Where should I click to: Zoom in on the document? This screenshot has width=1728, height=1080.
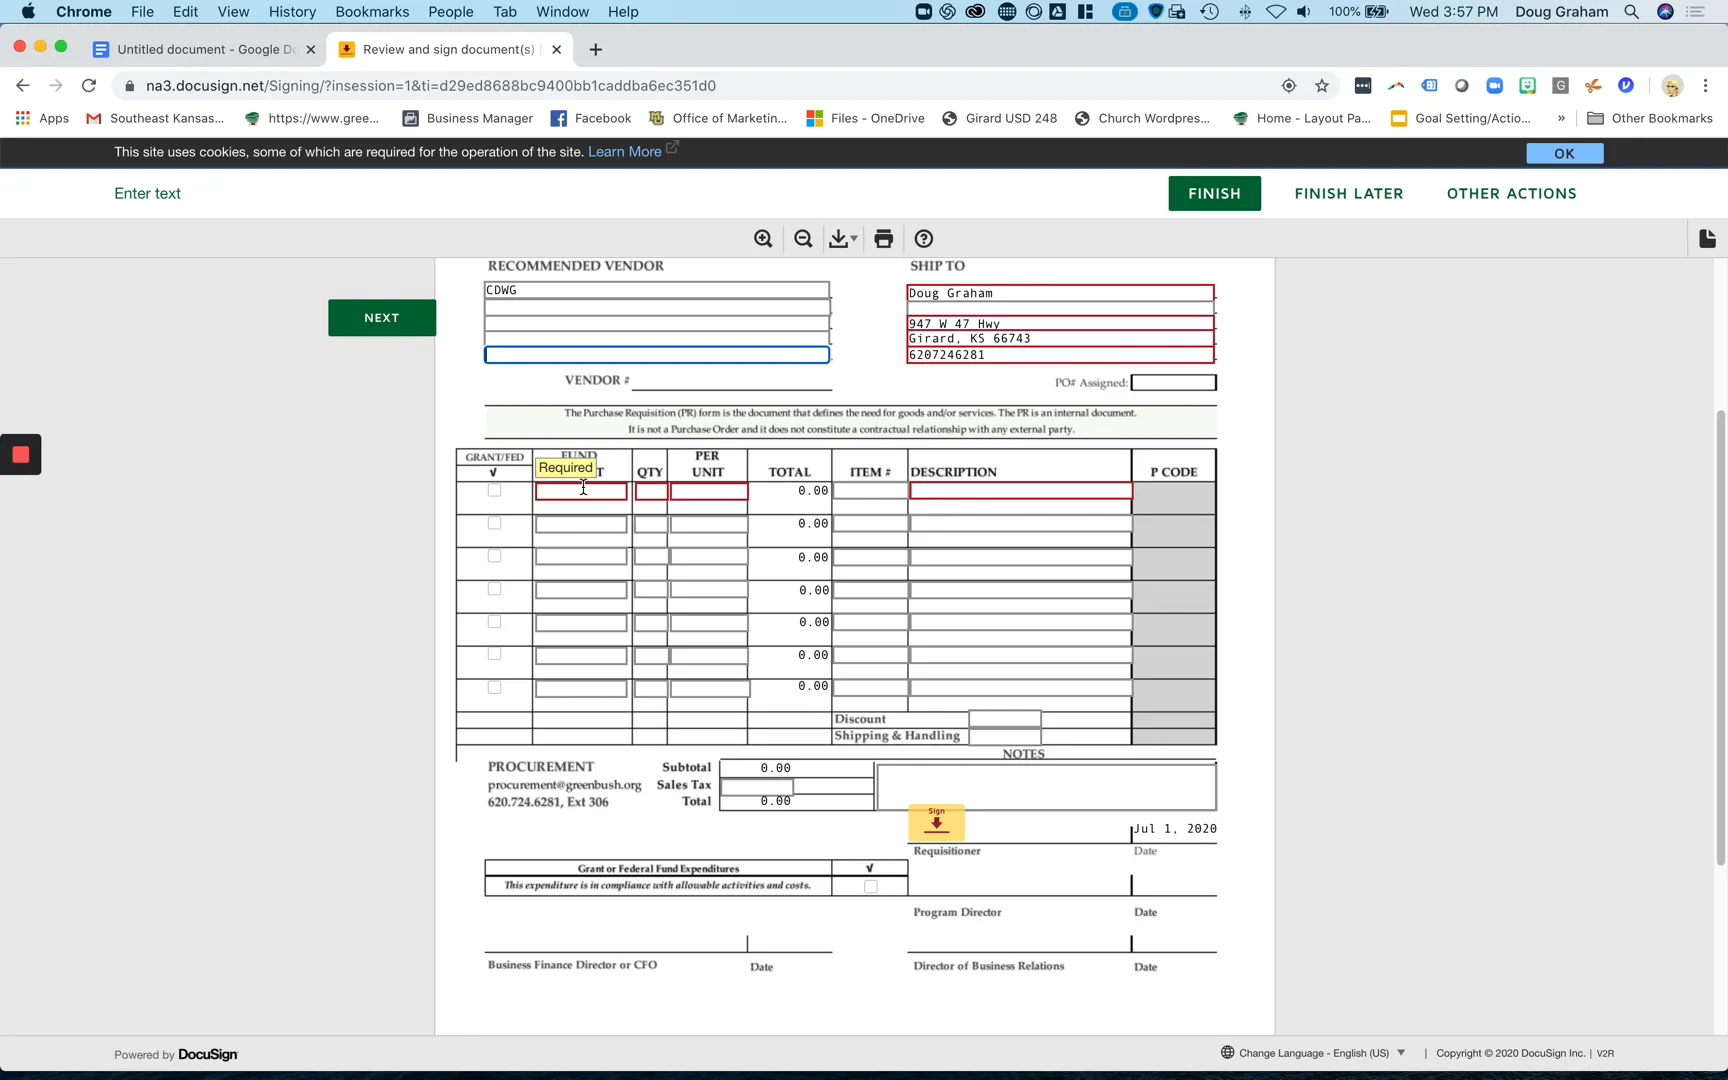tap(763, 238)
